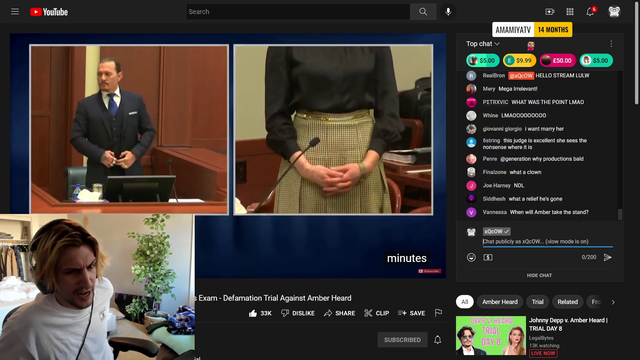
Task: Open the create video icon
Action: click(x=550, y=12)
